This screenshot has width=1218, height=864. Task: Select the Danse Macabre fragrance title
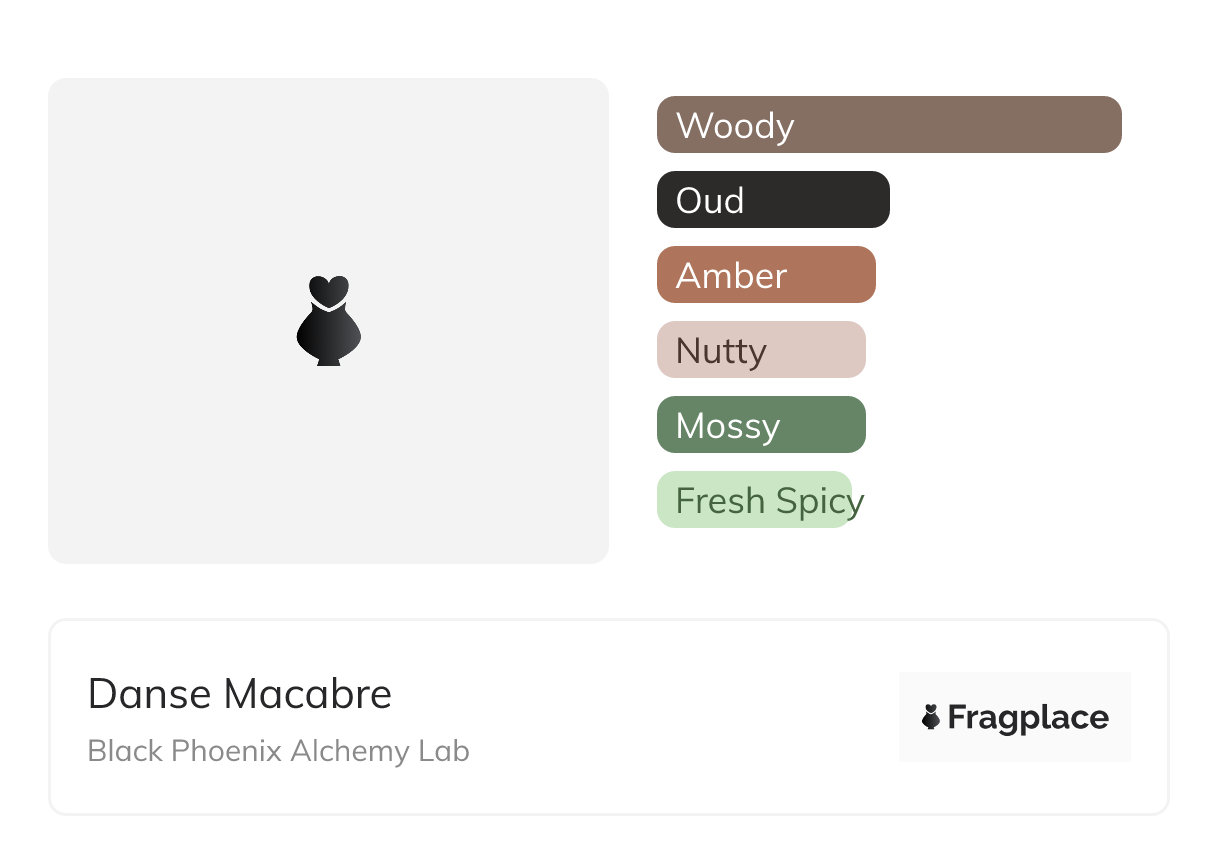click(x=240, y=694)
